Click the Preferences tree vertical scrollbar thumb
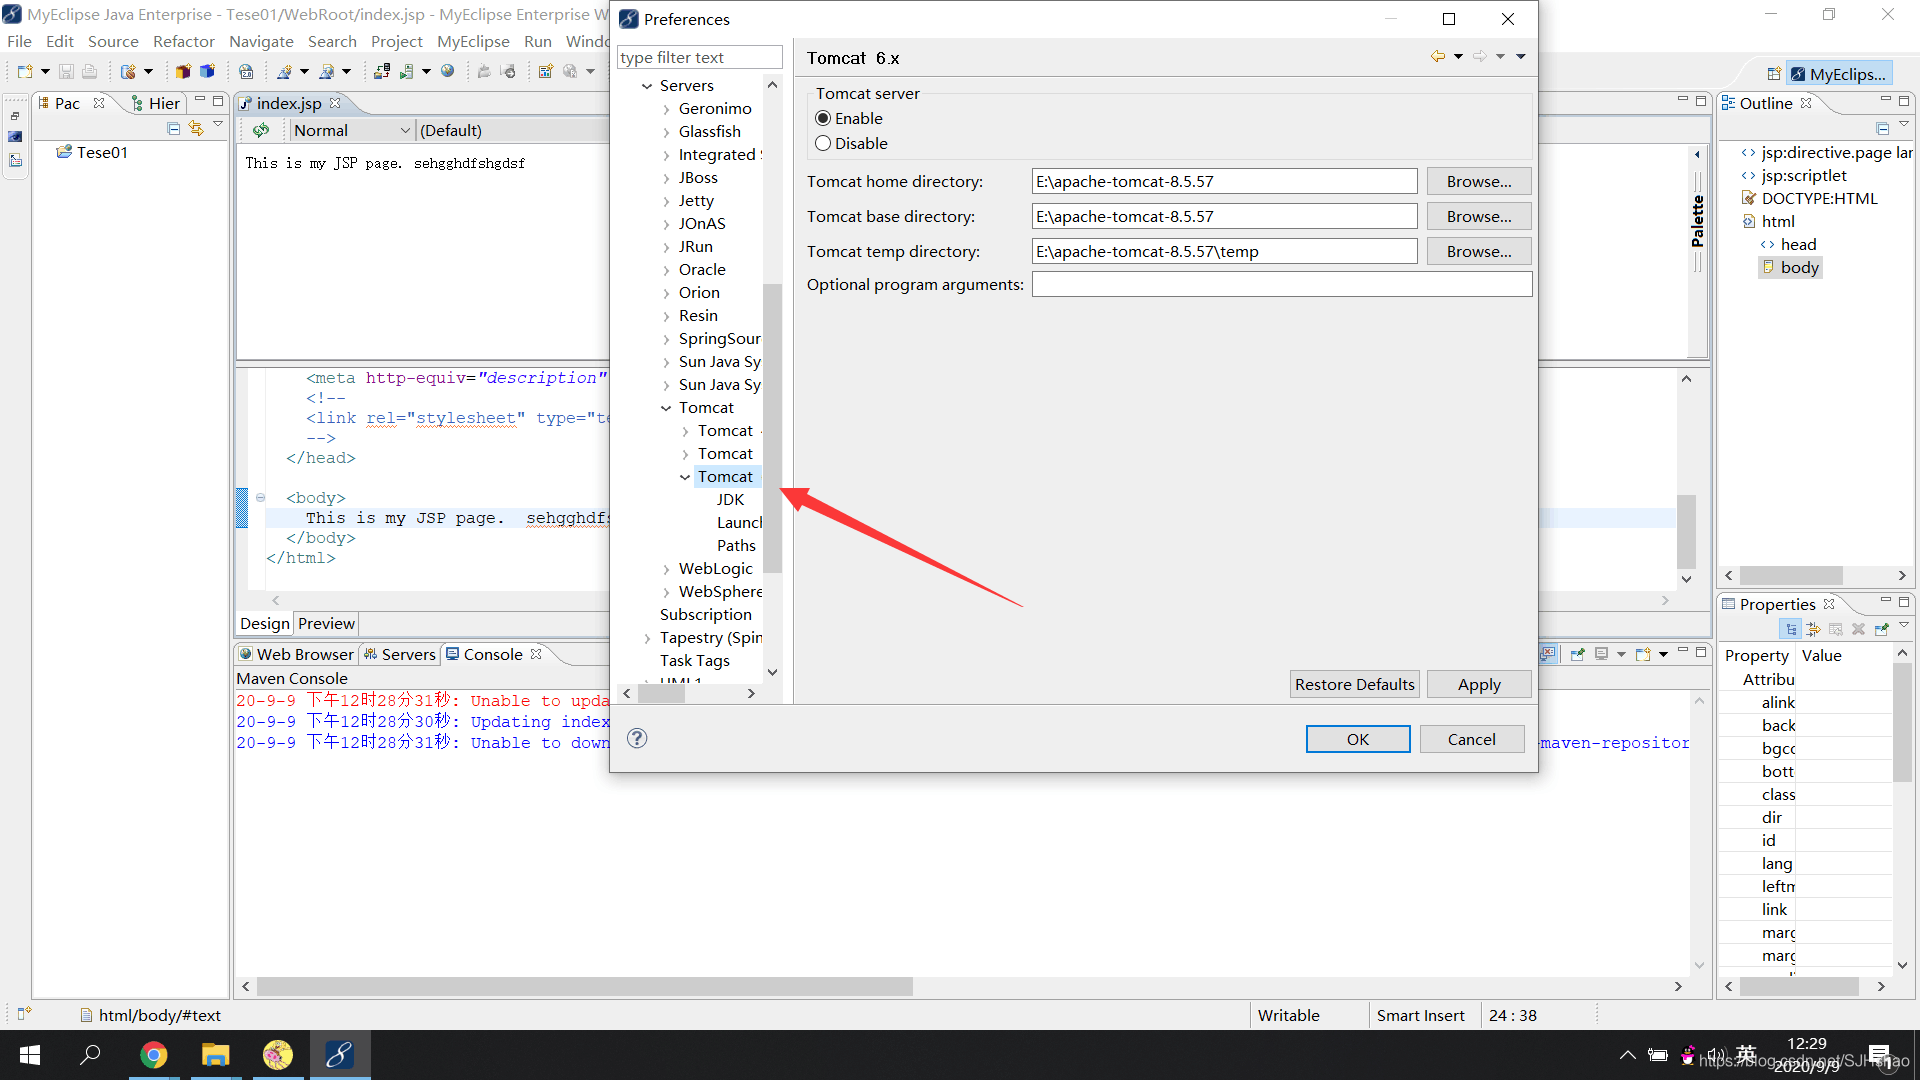1920x1080 pixels. (772, 428)
